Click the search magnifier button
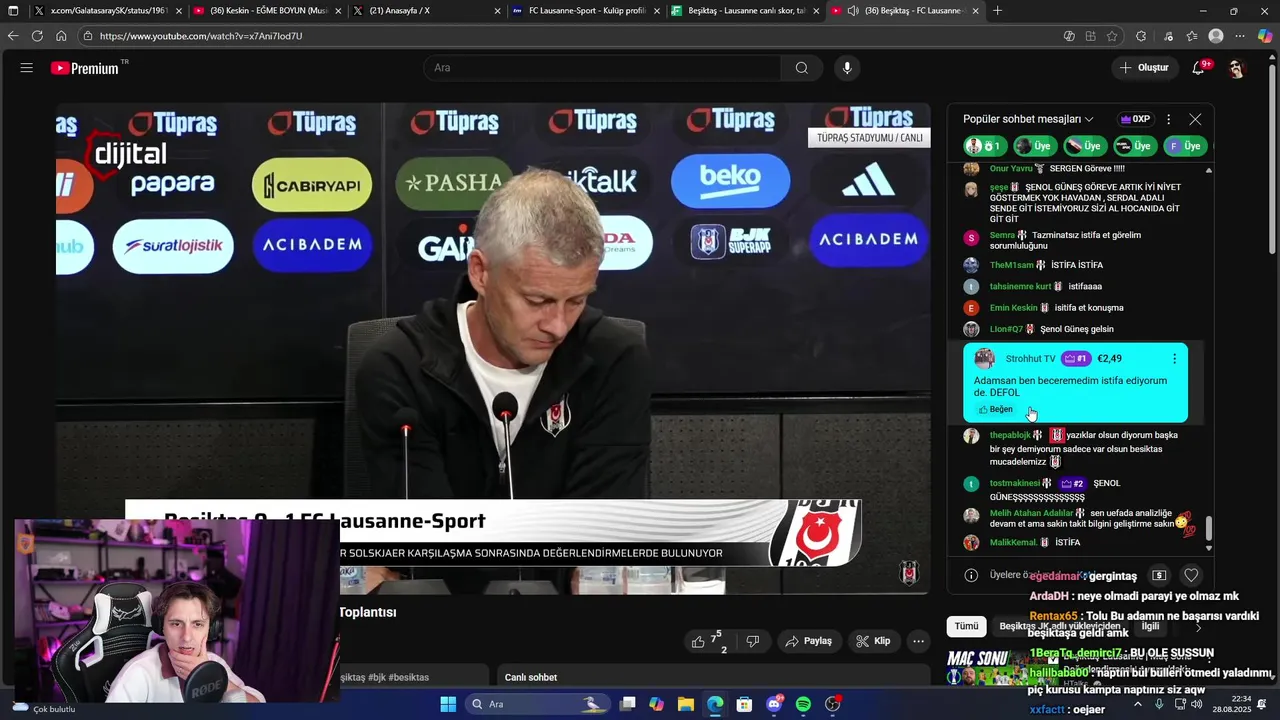The width and height of the screenshot is (1280, 720). (x=801, y=68)
